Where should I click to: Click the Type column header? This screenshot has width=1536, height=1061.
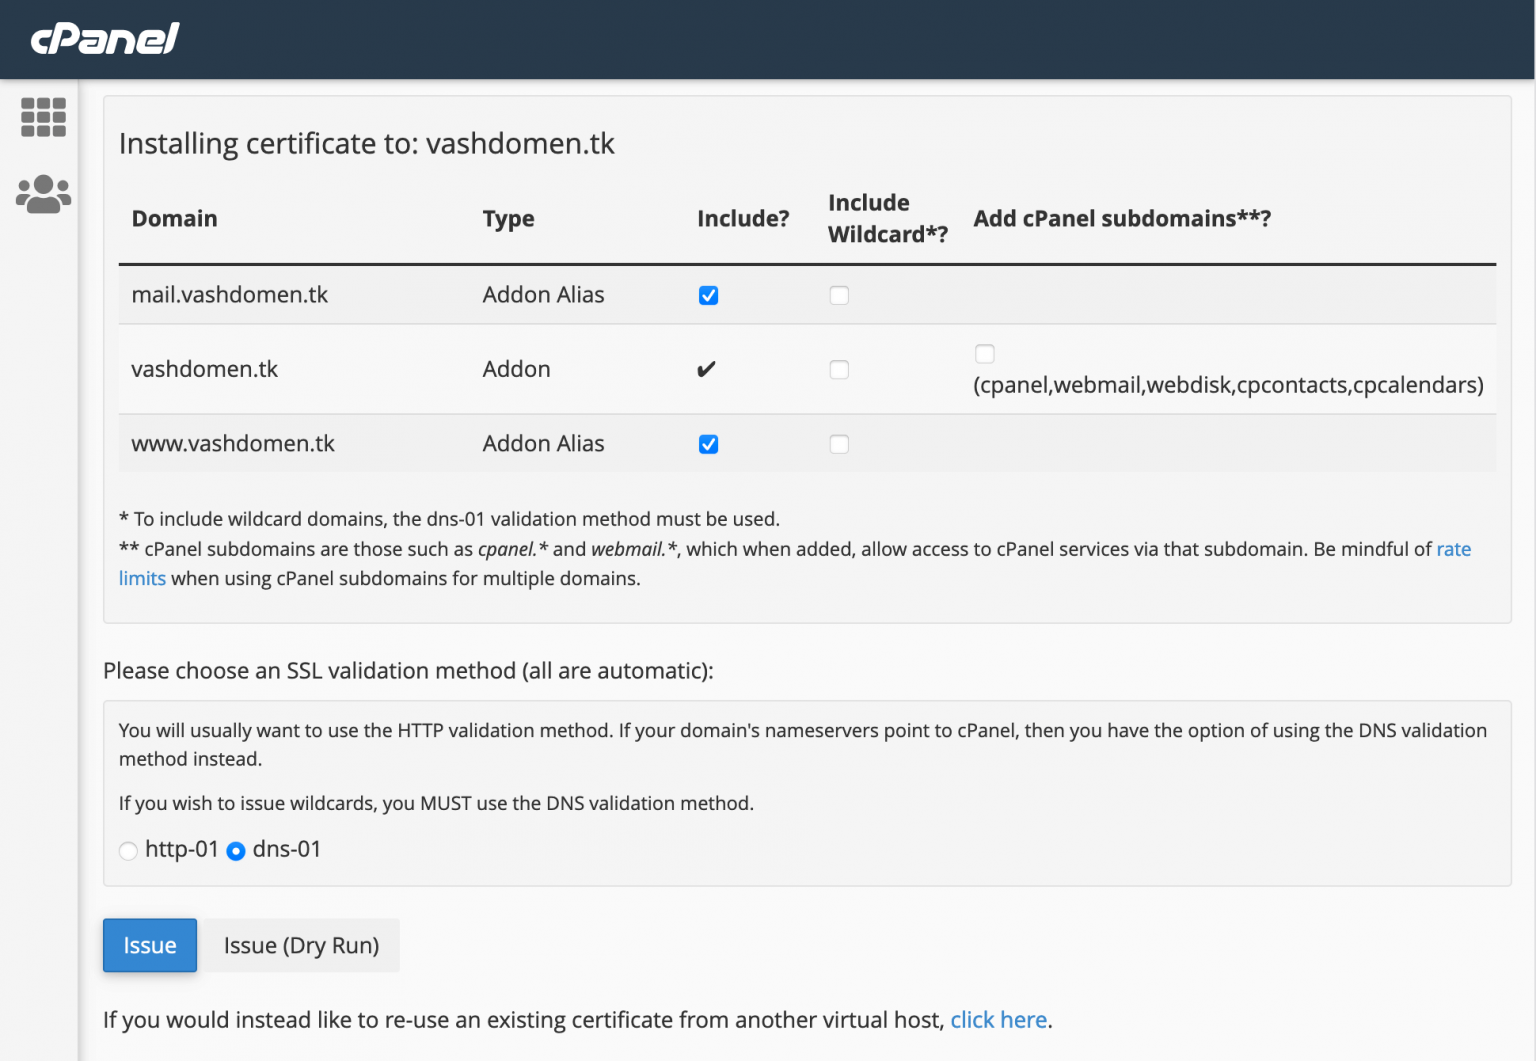click(508, 219)
